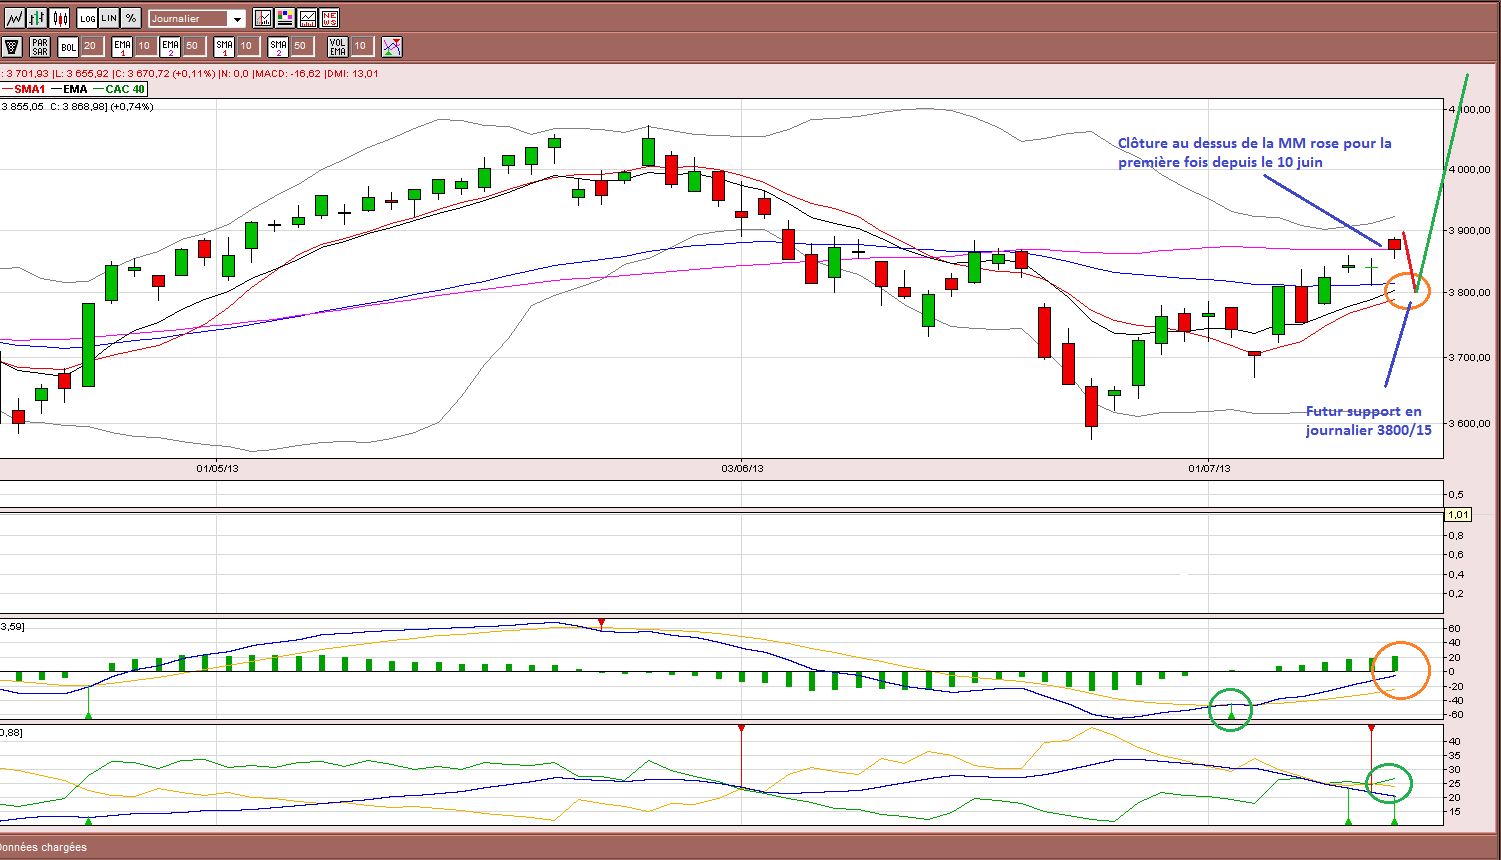Open the chart cursor and volume tool
1501x860 pixels.
[x=262, y=18]
